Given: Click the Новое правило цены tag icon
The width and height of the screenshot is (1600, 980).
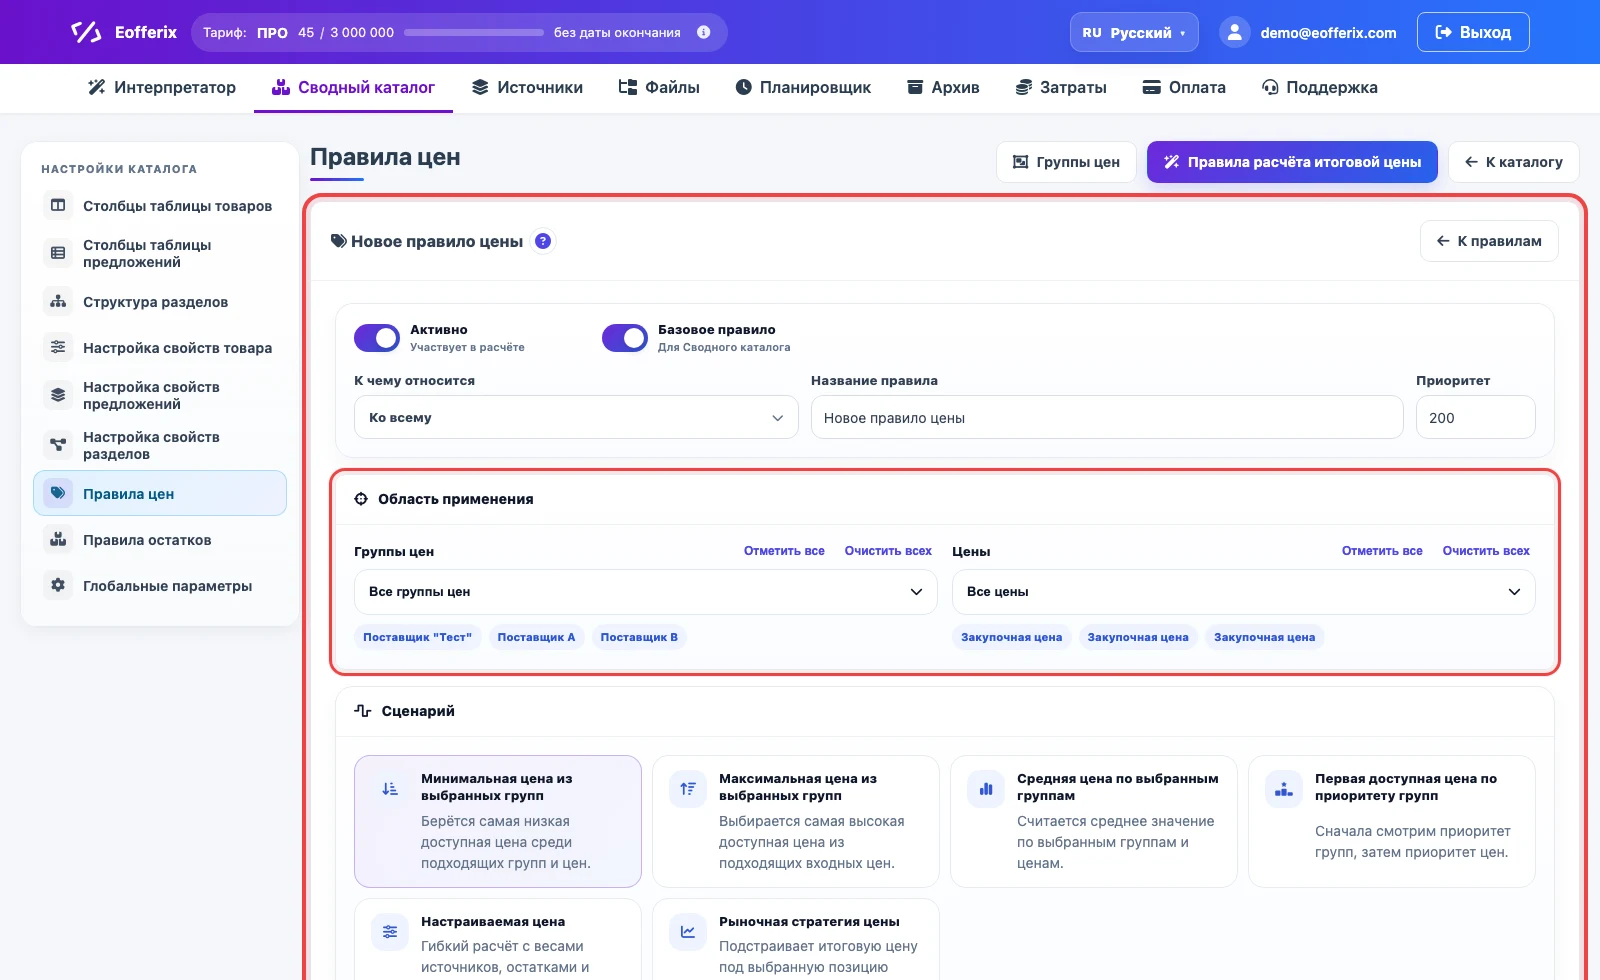Looking at the screenshot, I should [339, 241].
